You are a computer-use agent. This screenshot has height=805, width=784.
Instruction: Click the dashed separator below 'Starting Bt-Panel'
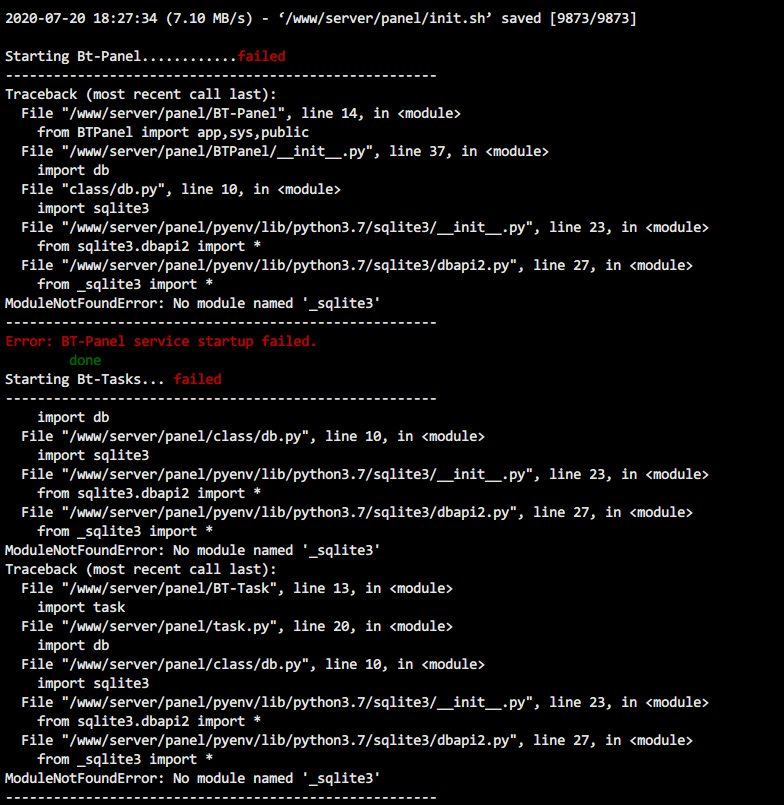pos(221,75)
